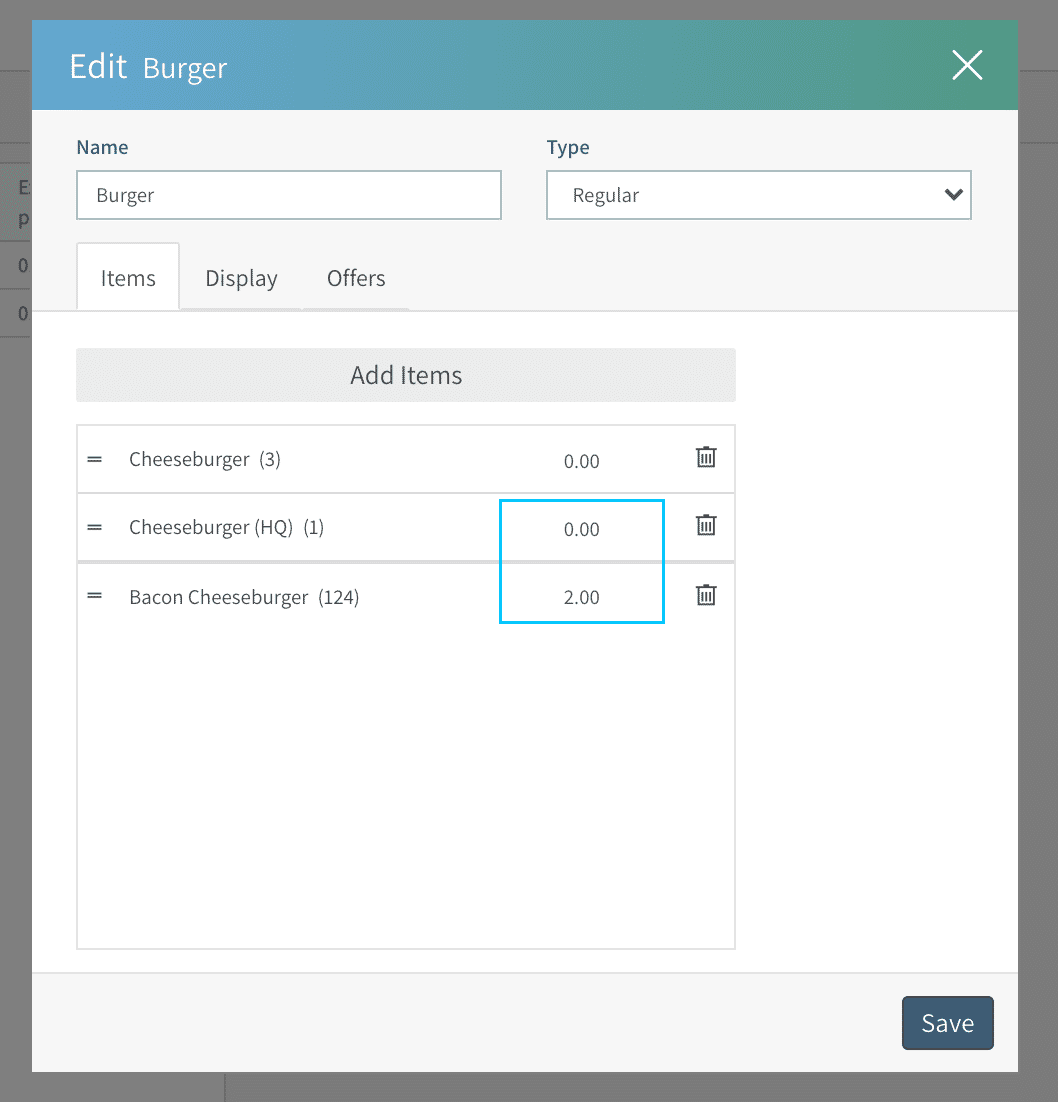
Task: Save the Burger changes
Action: click(x=947, y=1023)
